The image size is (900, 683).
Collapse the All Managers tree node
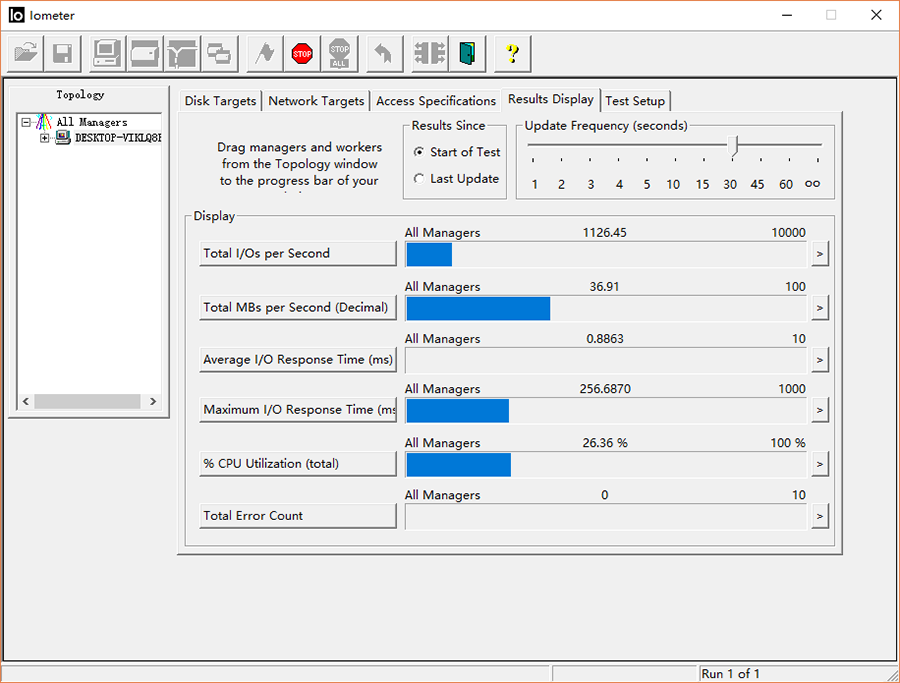[x=27, y=122]
